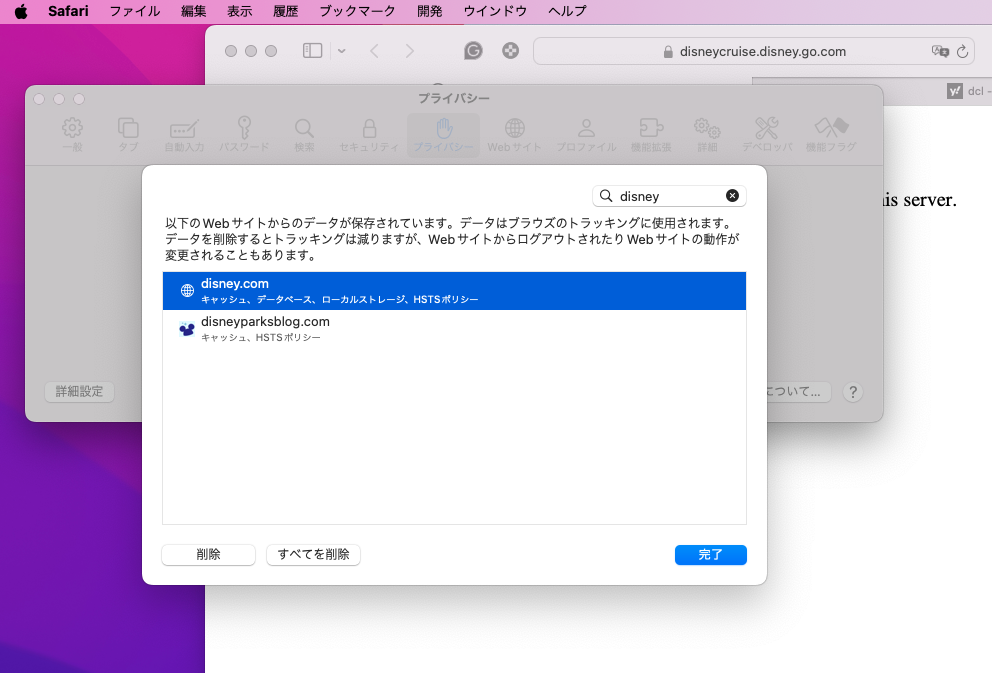This screenshot has width=992, height=673.
Task: Open the 履歴 menu
Action: point(285,11)
